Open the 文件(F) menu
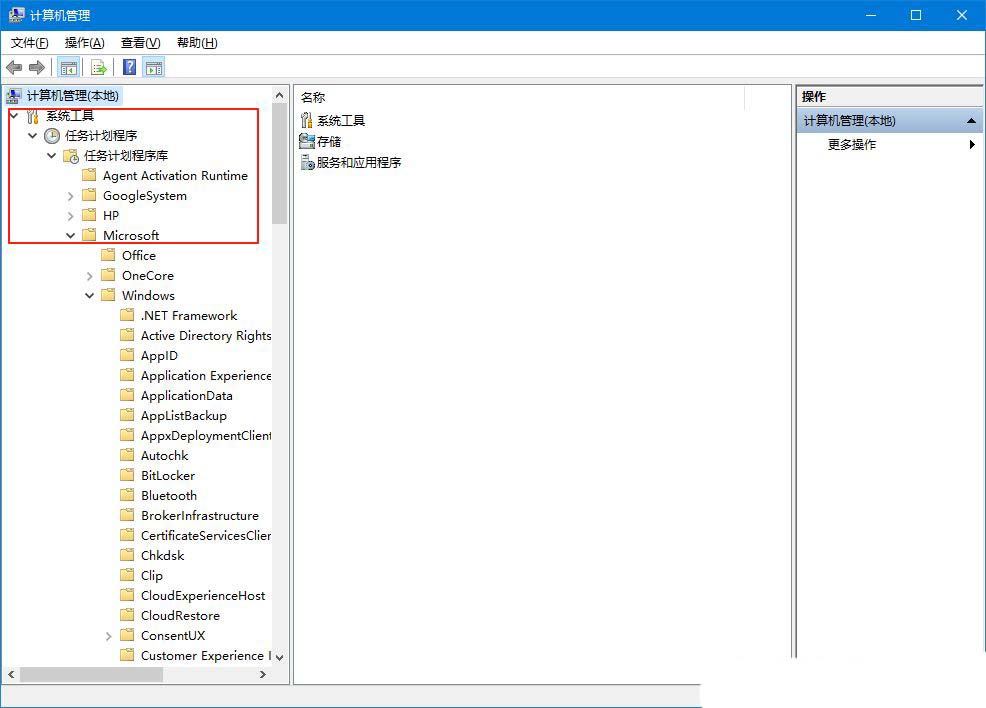Screen dimensions: 986x708 coord(29,43)
